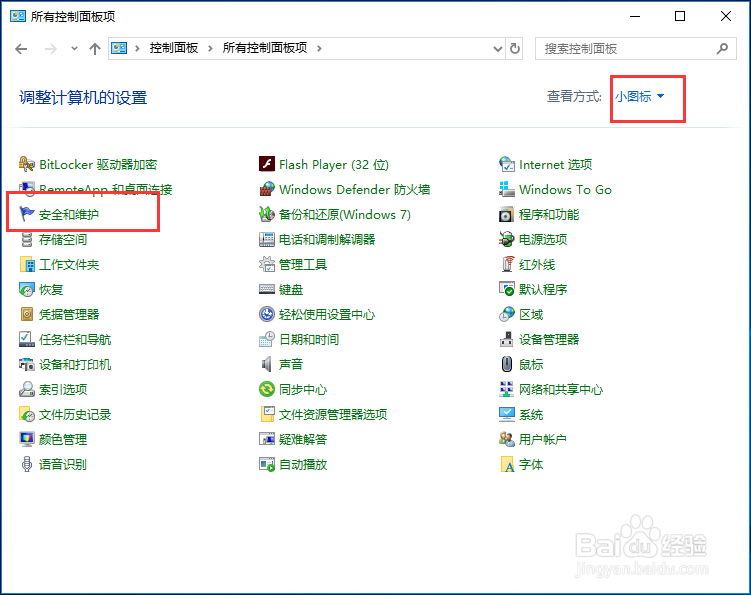Open recent locations dropdown arrow
This screenshot has height=595, width=751.
tap(74, 48)
